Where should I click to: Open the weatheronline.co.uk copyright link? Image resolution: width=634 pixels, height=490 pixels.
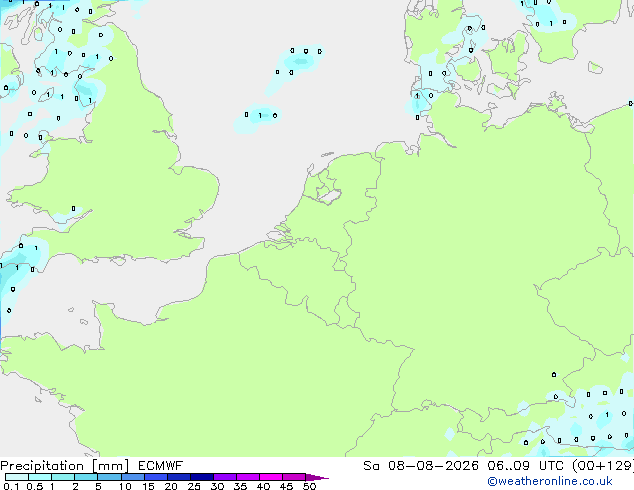click(x=550, y=481)
